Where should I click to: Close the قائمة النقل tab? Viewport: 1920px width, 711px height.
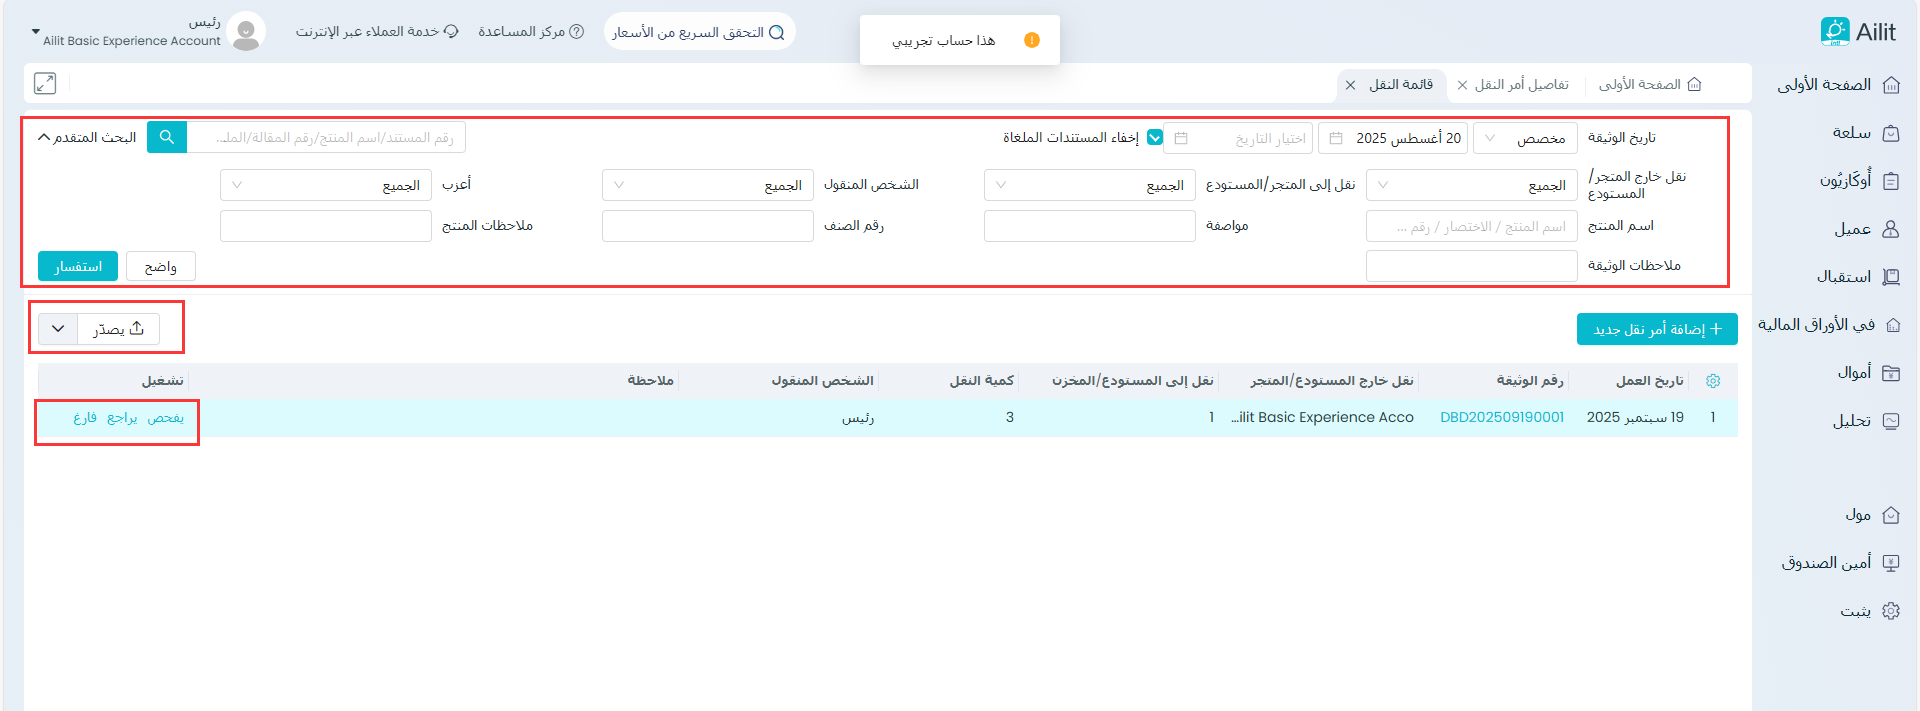click(x=1351, y=85)
